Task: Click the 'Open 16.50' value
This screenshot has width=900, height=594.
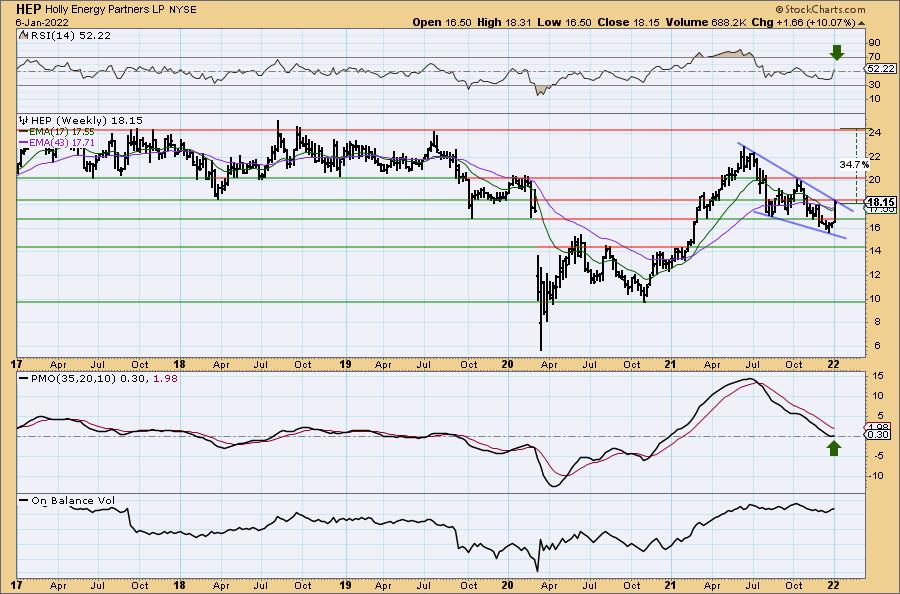Action: 442,22
